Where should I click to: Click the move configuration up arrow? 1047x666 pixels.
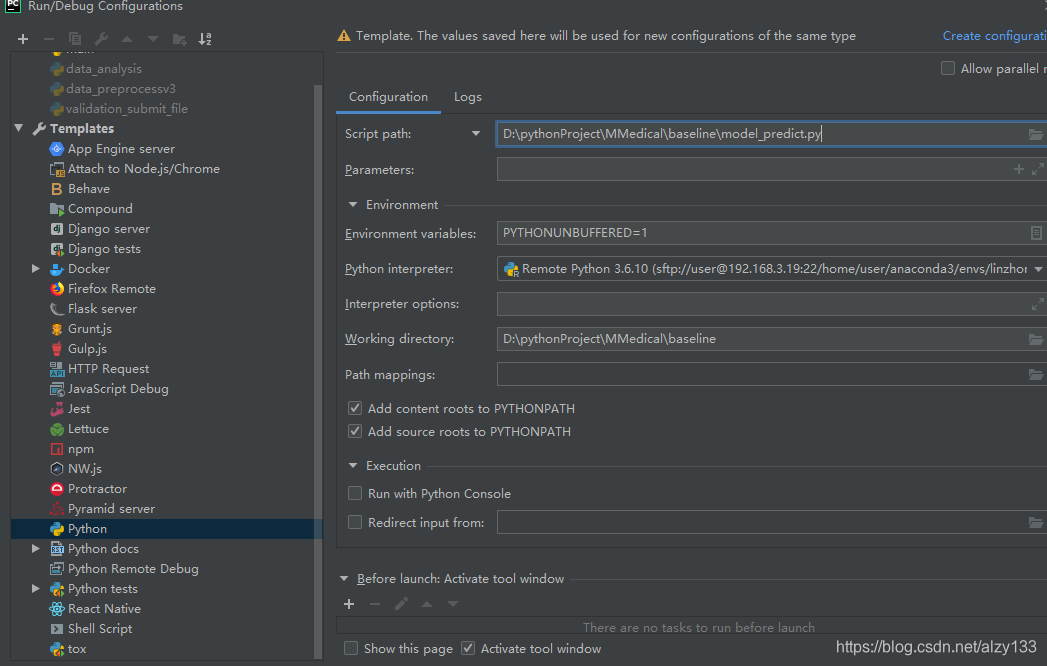tap(127, 39)
